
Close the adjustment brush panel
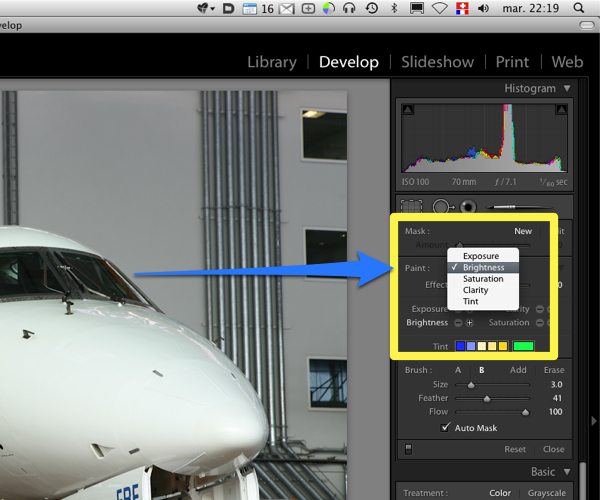point(553,449)
